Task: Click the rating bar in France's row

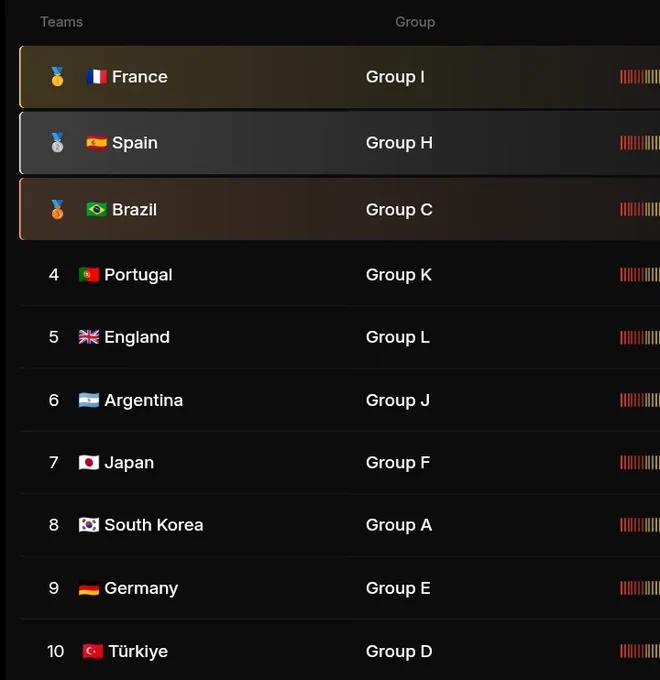Action: pyautogui.click(x=640, y=77)
